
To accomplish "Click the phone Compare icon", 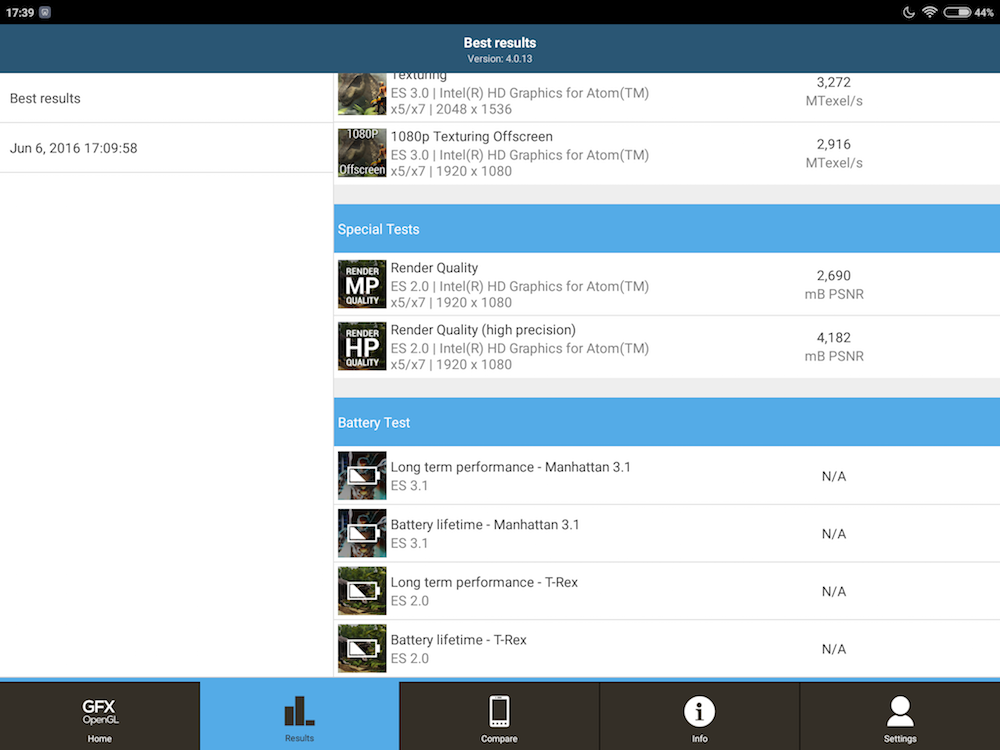I will [499, 710].
